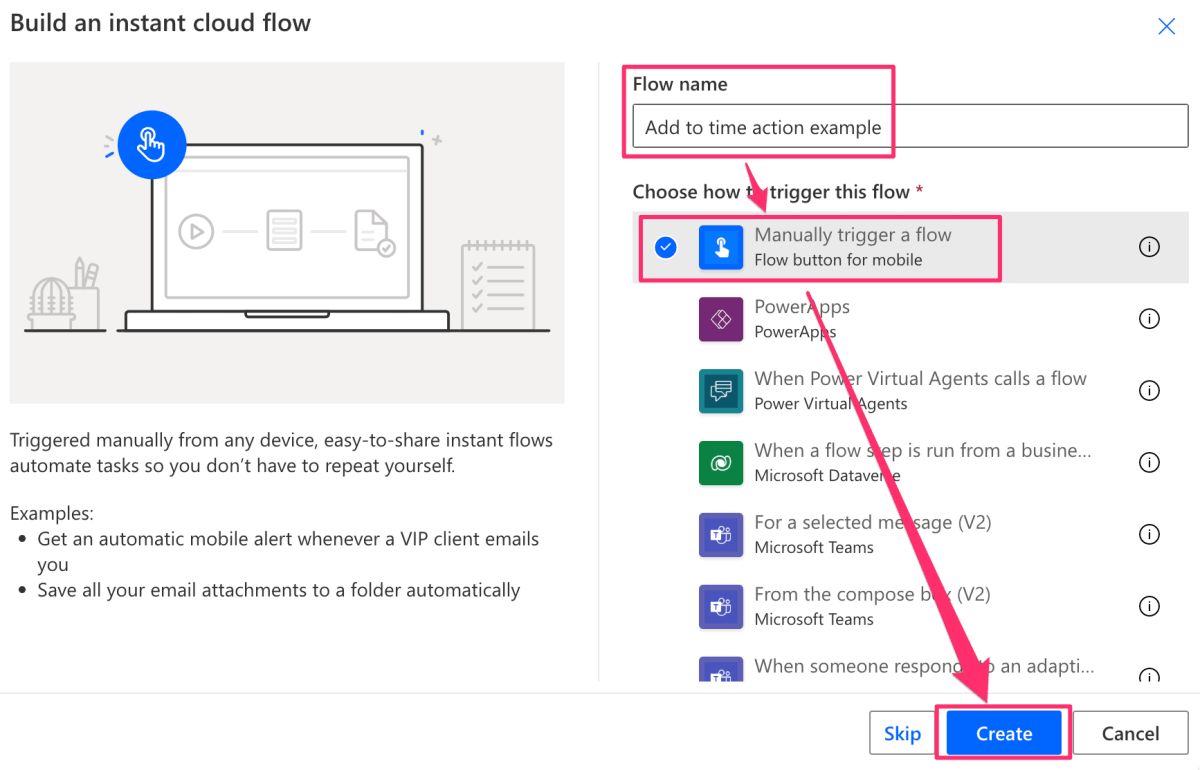Click the Microsoft Dataverse trigger icon
1200x770 pixels.
[x=722, y=462]
